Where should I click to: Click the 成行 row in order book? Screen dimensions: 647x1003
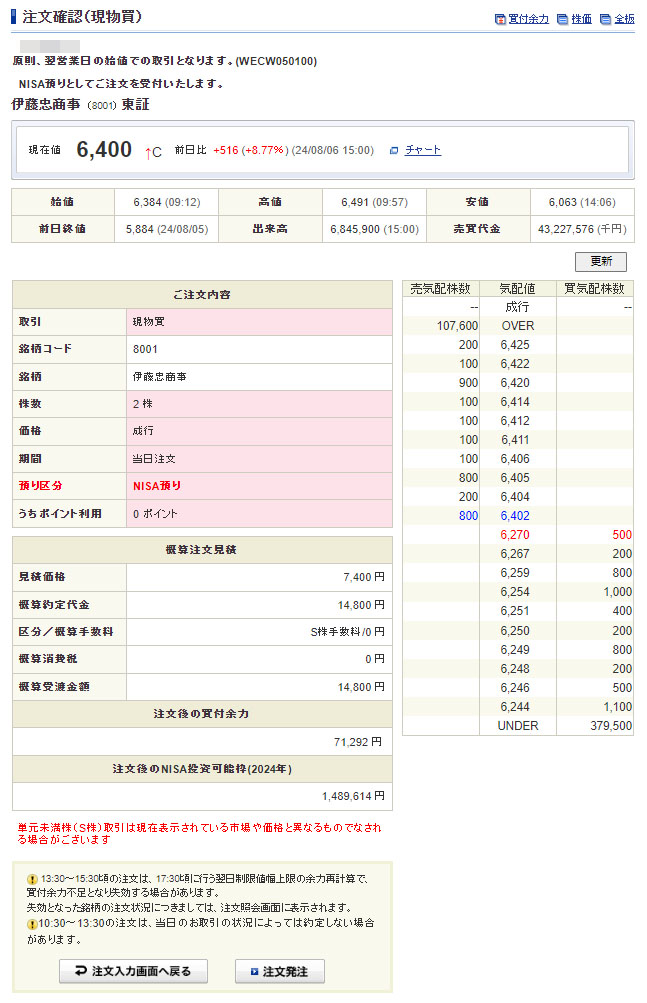(517, 307)
